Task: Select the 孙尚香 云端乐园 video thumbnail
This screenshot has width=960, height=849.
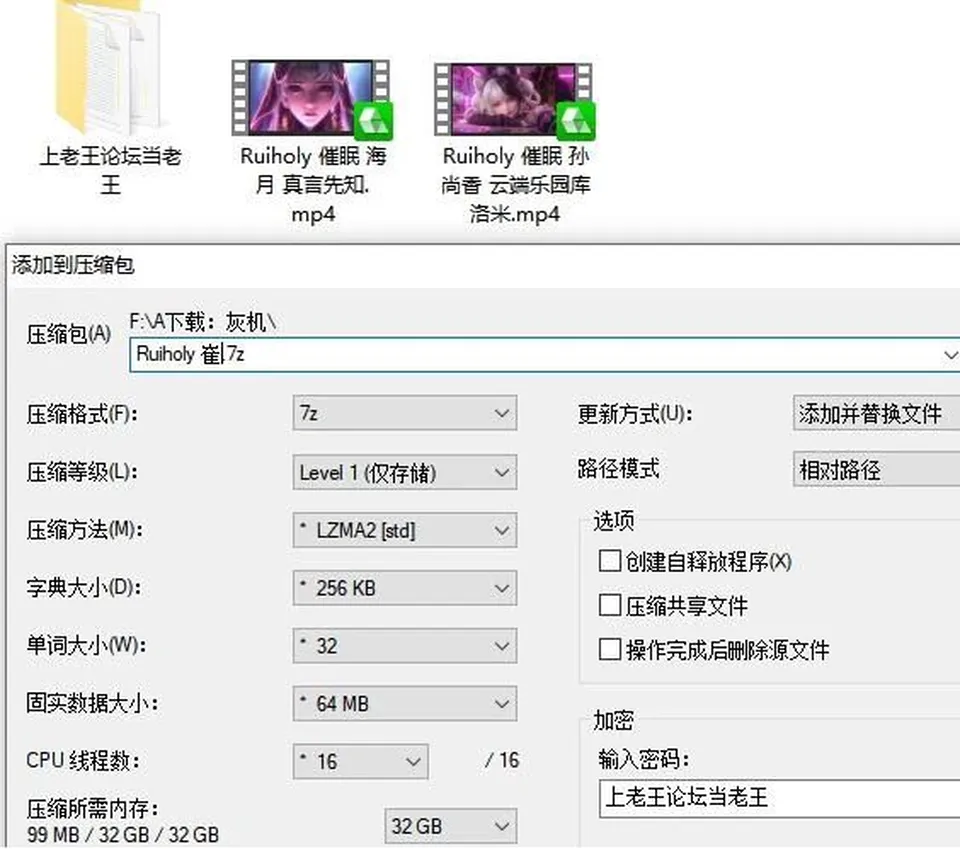Action: (x=514, y=99)
